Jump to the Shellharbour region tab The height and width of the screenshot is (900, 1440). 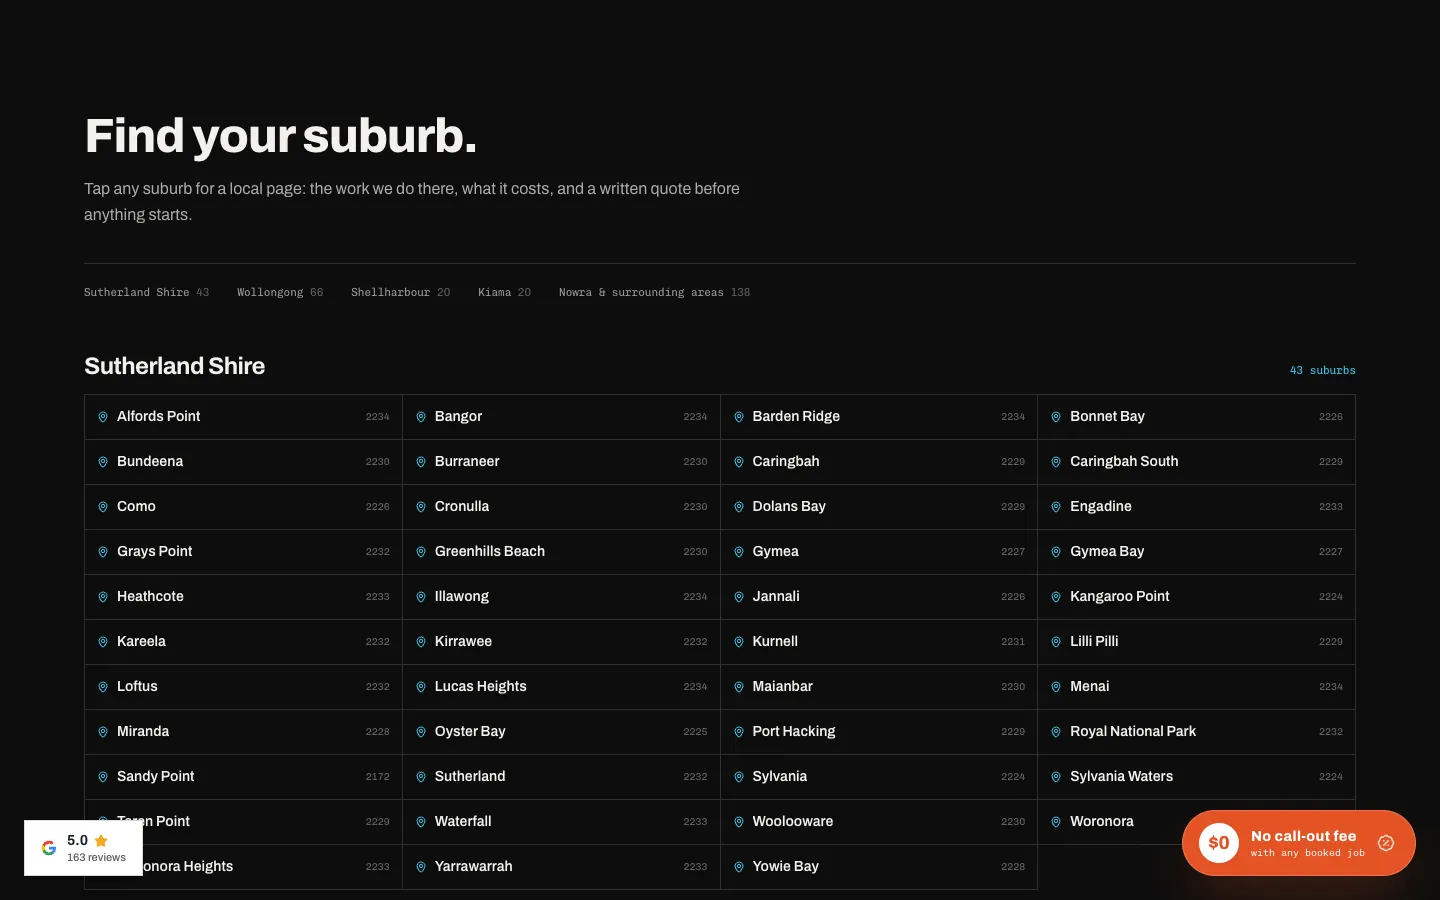400,292
